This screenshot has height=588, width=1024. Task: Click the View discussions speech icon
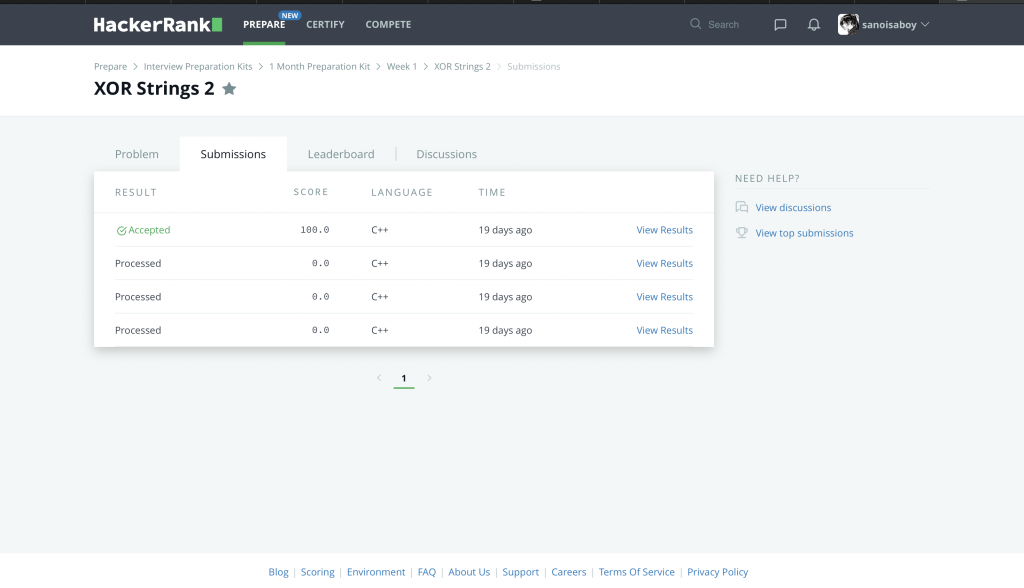(x=741, y=207)
